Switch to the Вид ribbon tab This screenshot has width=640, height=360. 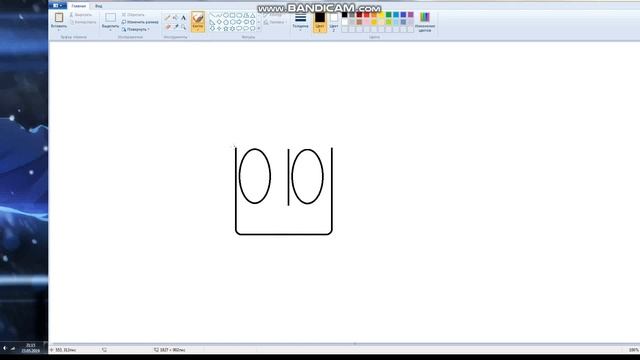point(99,6)
